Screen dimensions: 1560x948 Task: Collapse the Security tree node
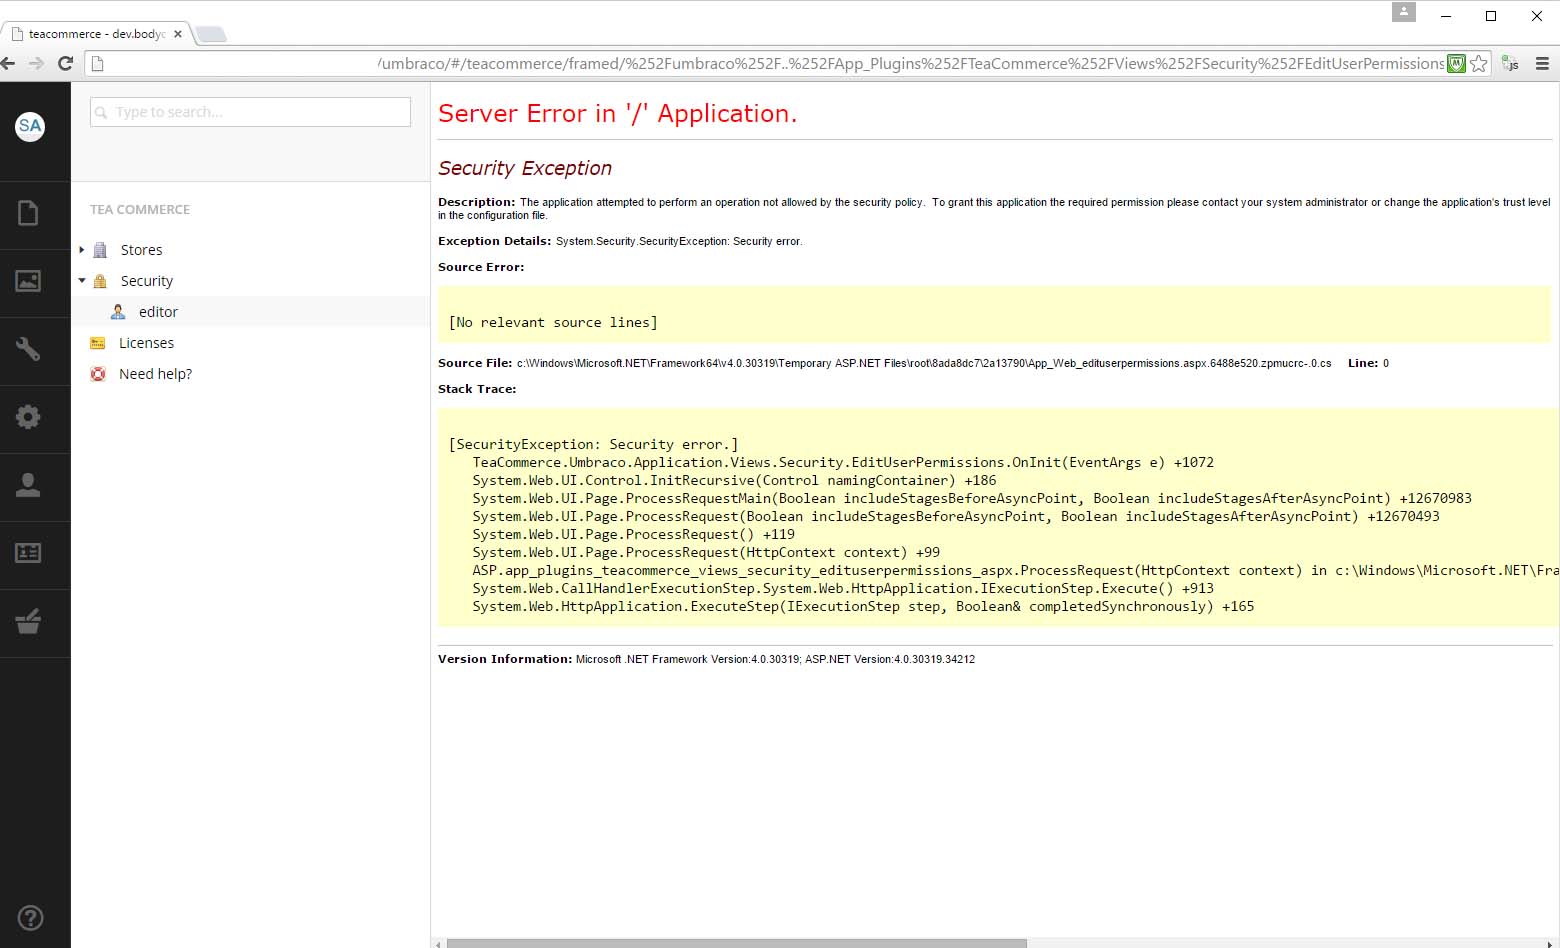pos(82,281)
